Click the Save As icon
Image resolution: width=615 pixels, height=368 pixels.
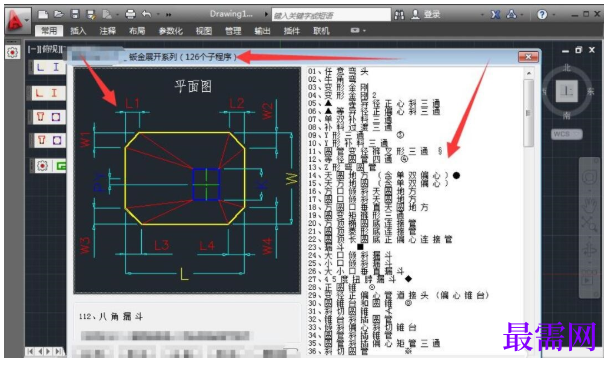[x=91, y=15]
